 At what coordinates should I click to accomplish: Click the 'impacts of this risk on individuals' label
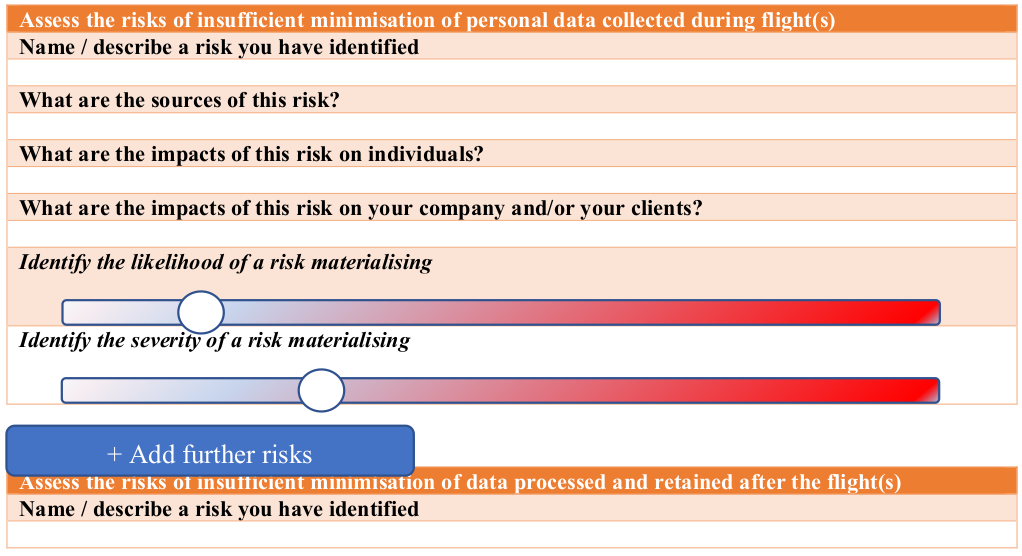click(x=252, y=154)
